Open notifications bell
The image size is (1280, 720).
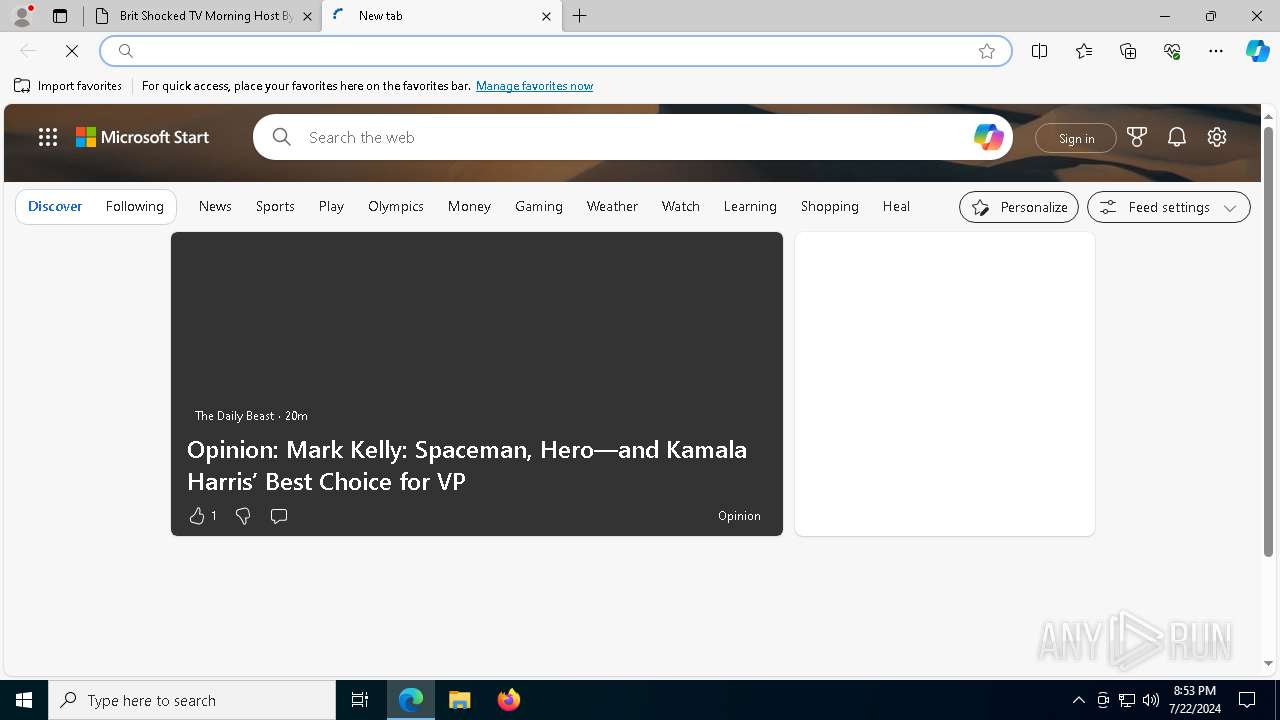click(1177, 137)
